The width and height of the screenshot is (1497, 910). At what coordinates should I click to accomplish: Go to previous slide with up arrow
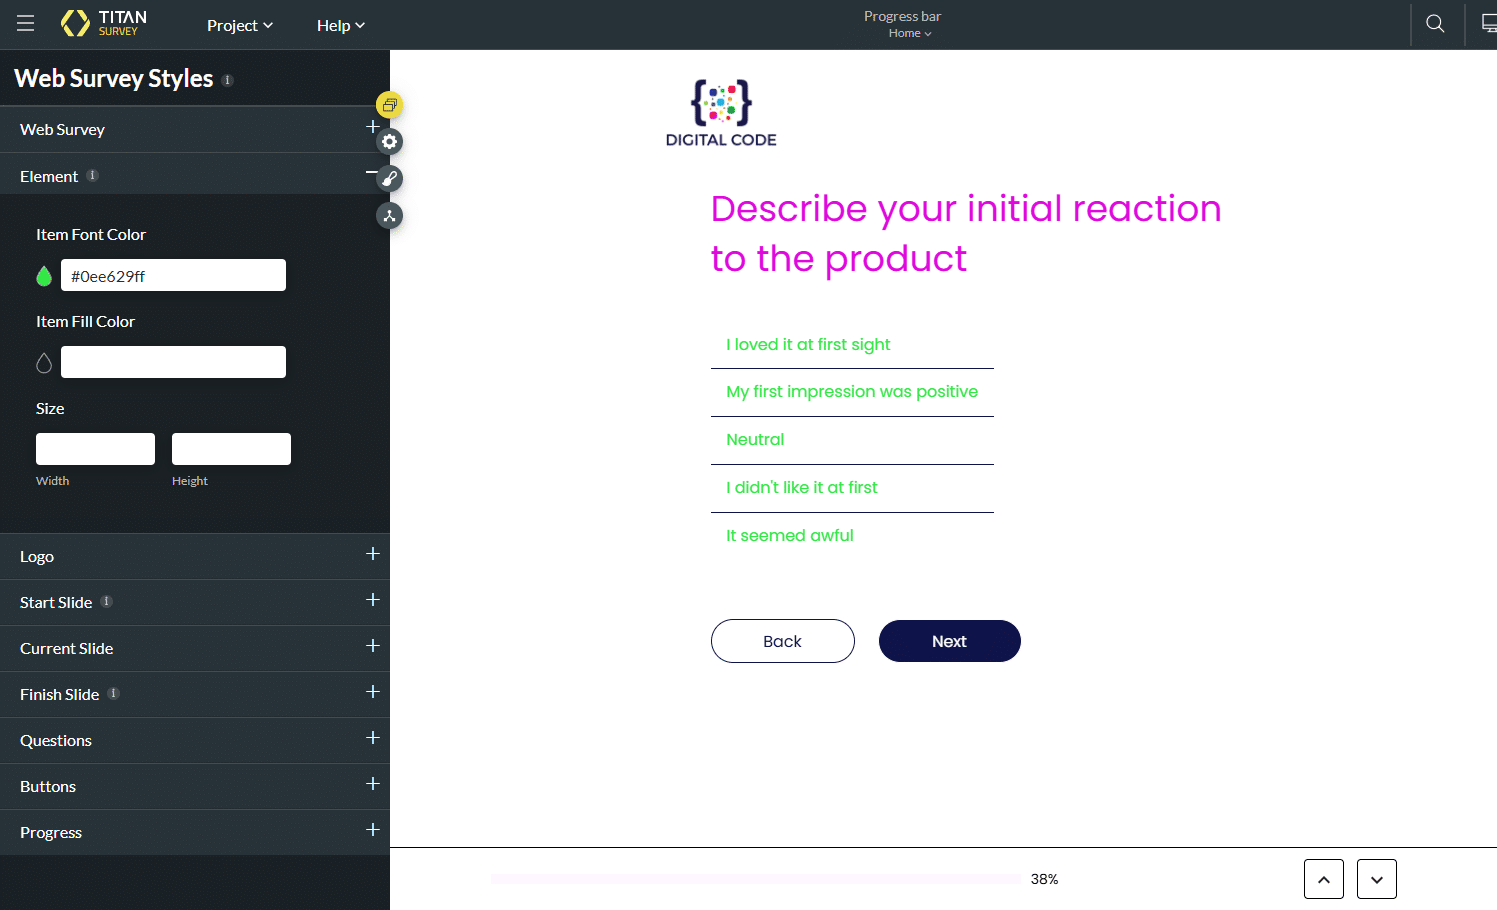pos(1323,879)
